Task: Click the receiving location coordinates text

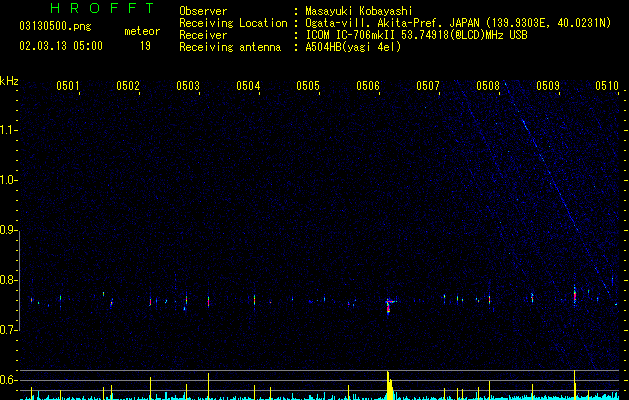Action: click(x=546, y=23)
